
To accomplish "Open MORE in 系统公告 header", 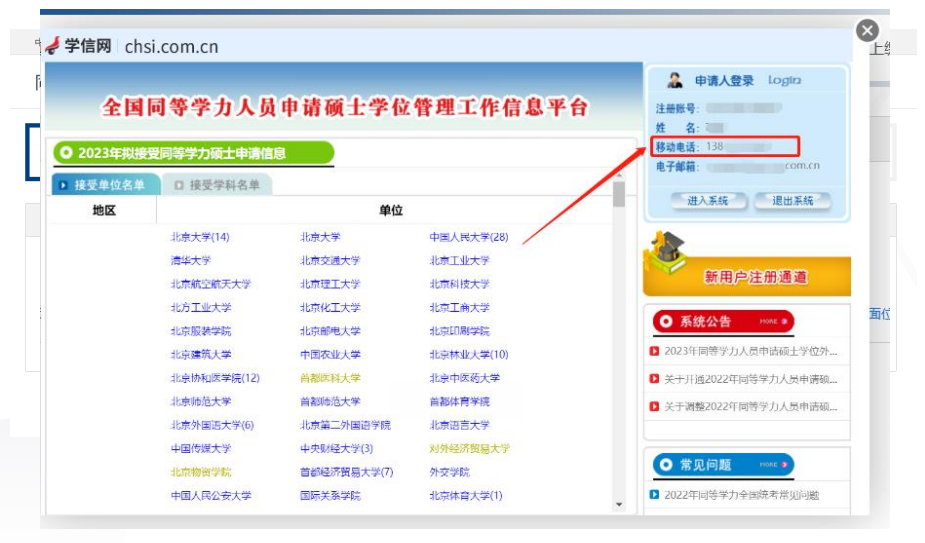I will click(773, 322).
